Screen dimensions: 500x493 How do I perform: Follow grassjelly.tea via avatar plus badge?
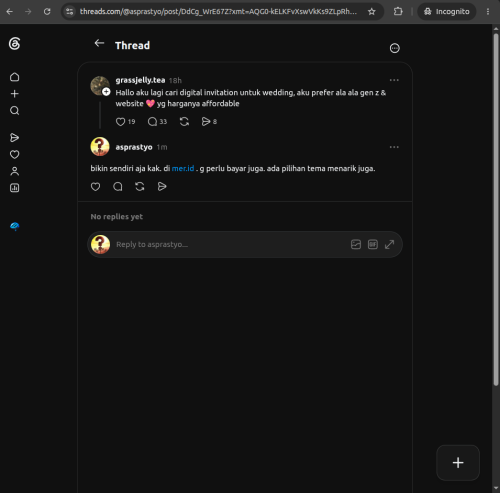click(106, 92)
